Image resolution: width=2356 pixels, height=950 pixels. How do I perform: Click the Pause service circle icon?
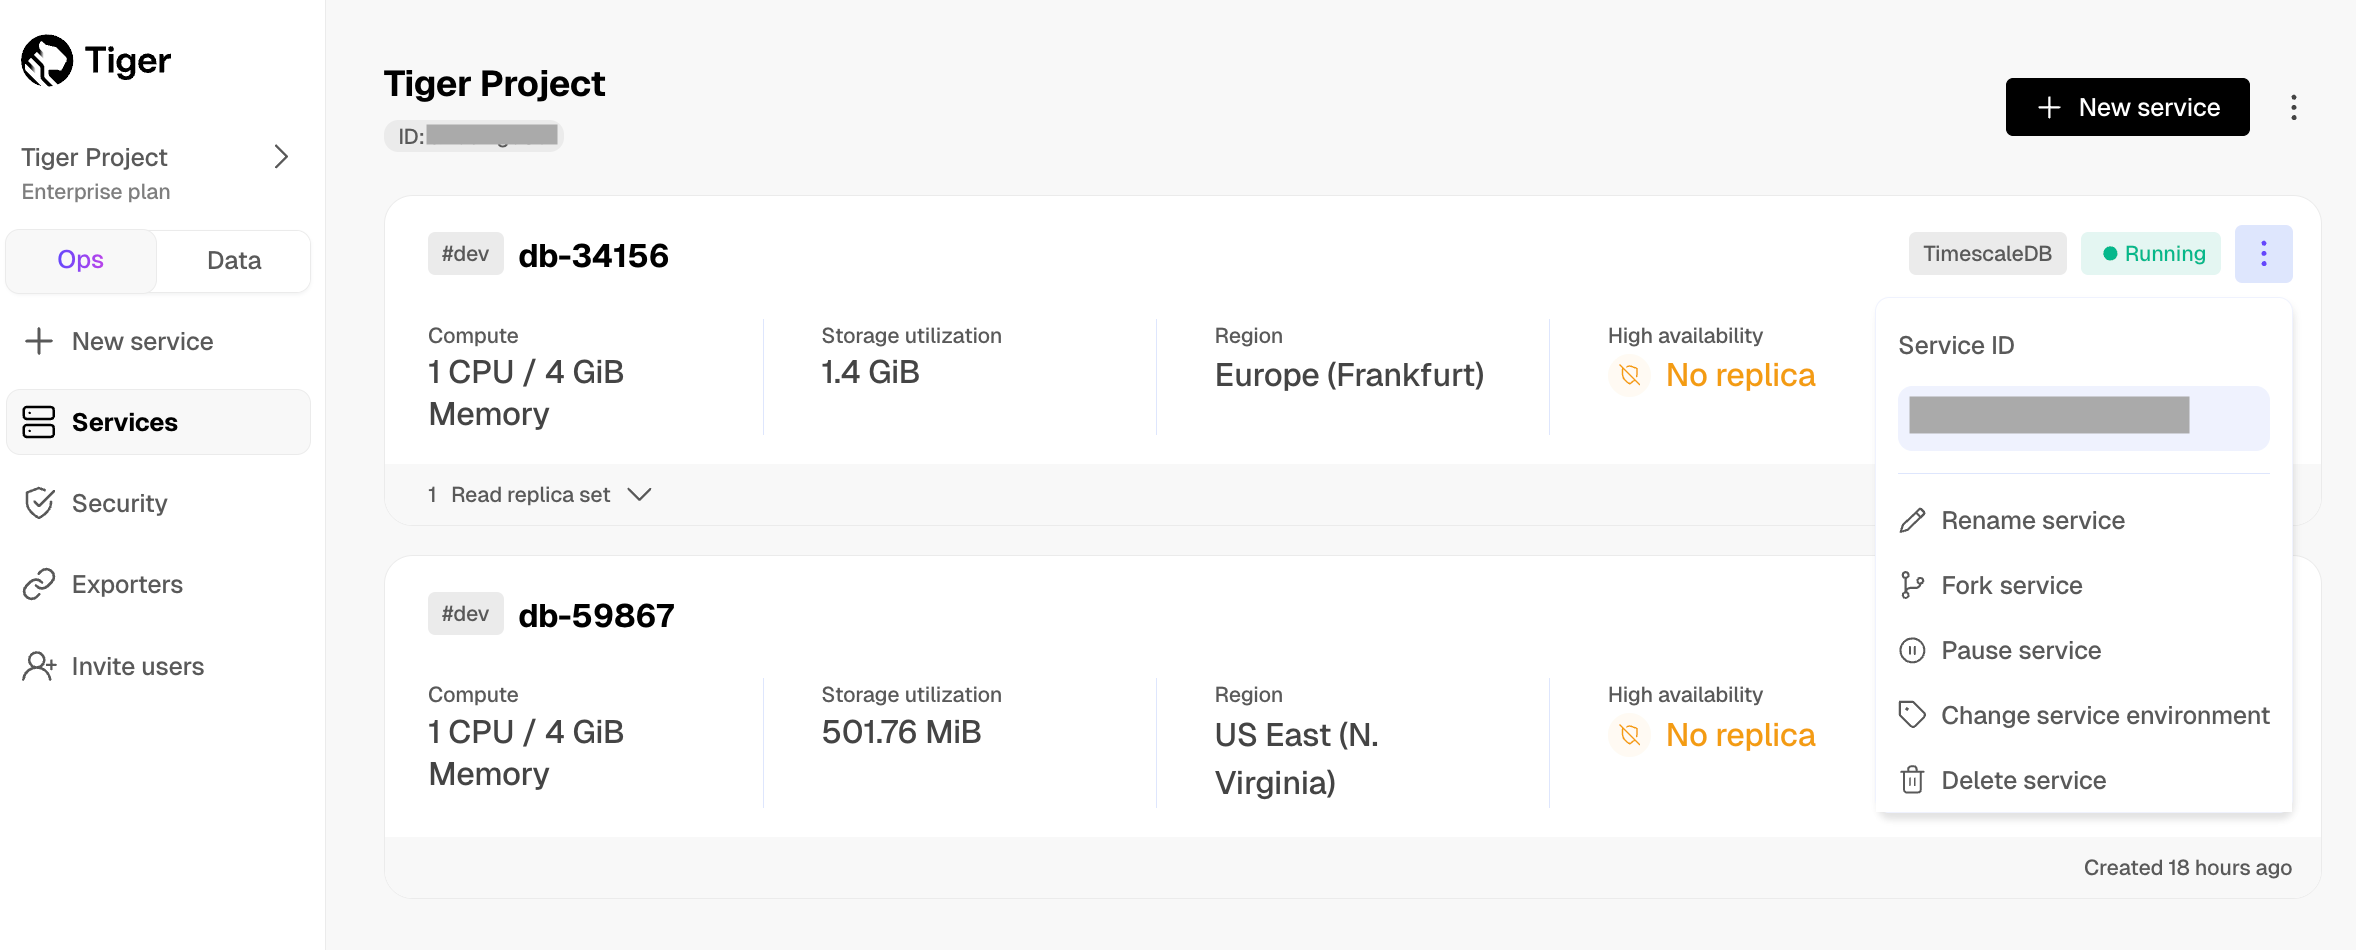(1912, 651)
